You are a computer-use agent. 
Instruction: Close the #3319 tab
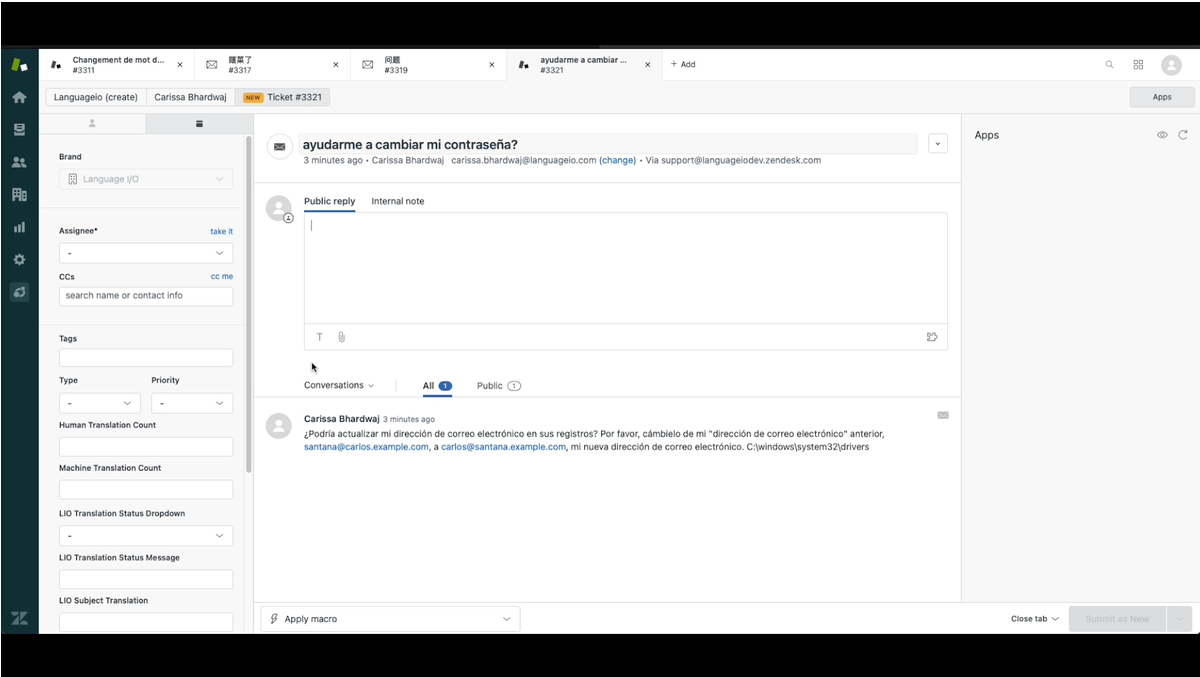point(492,64)
